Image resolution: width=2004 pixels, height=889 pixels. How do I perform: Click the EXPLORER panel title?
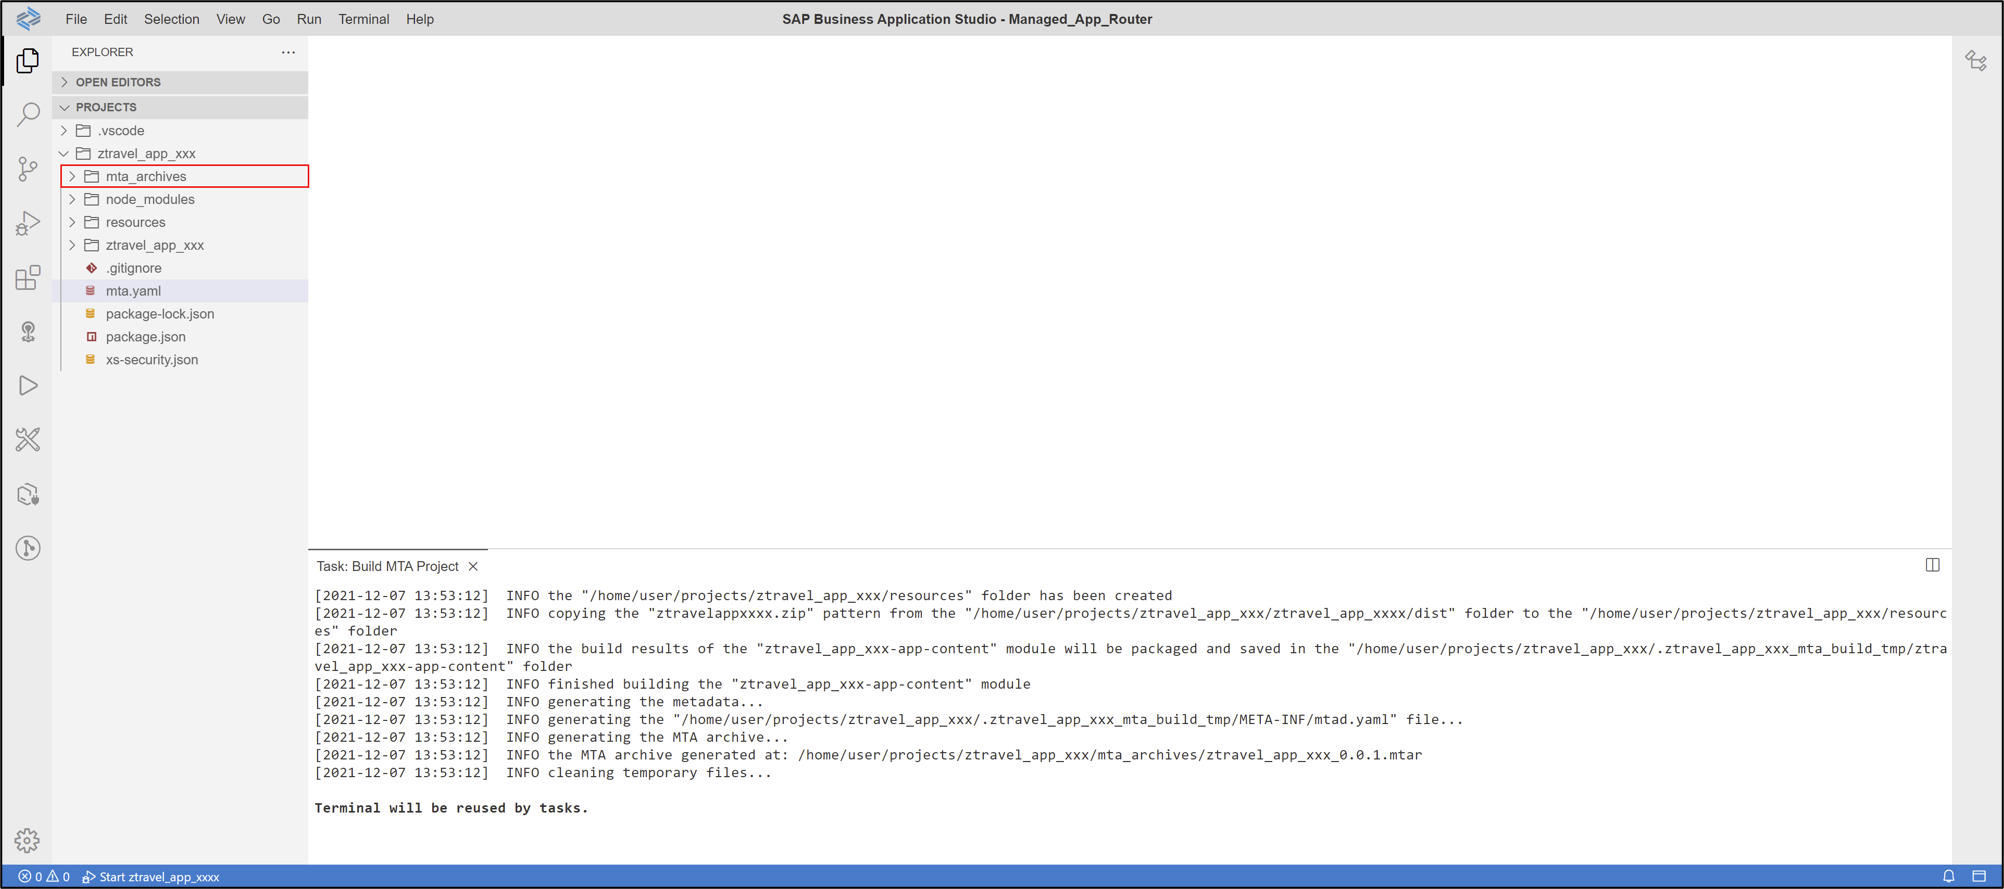point(102,52)
